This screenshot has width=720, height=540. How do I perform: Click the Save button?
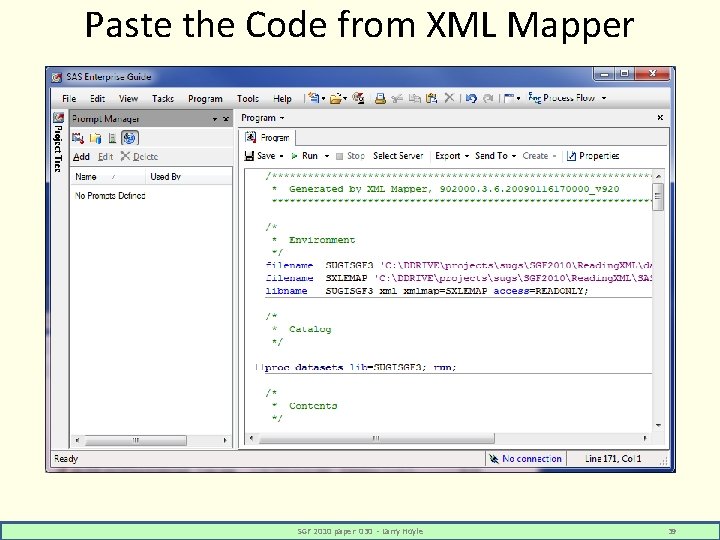click(259, 156)
